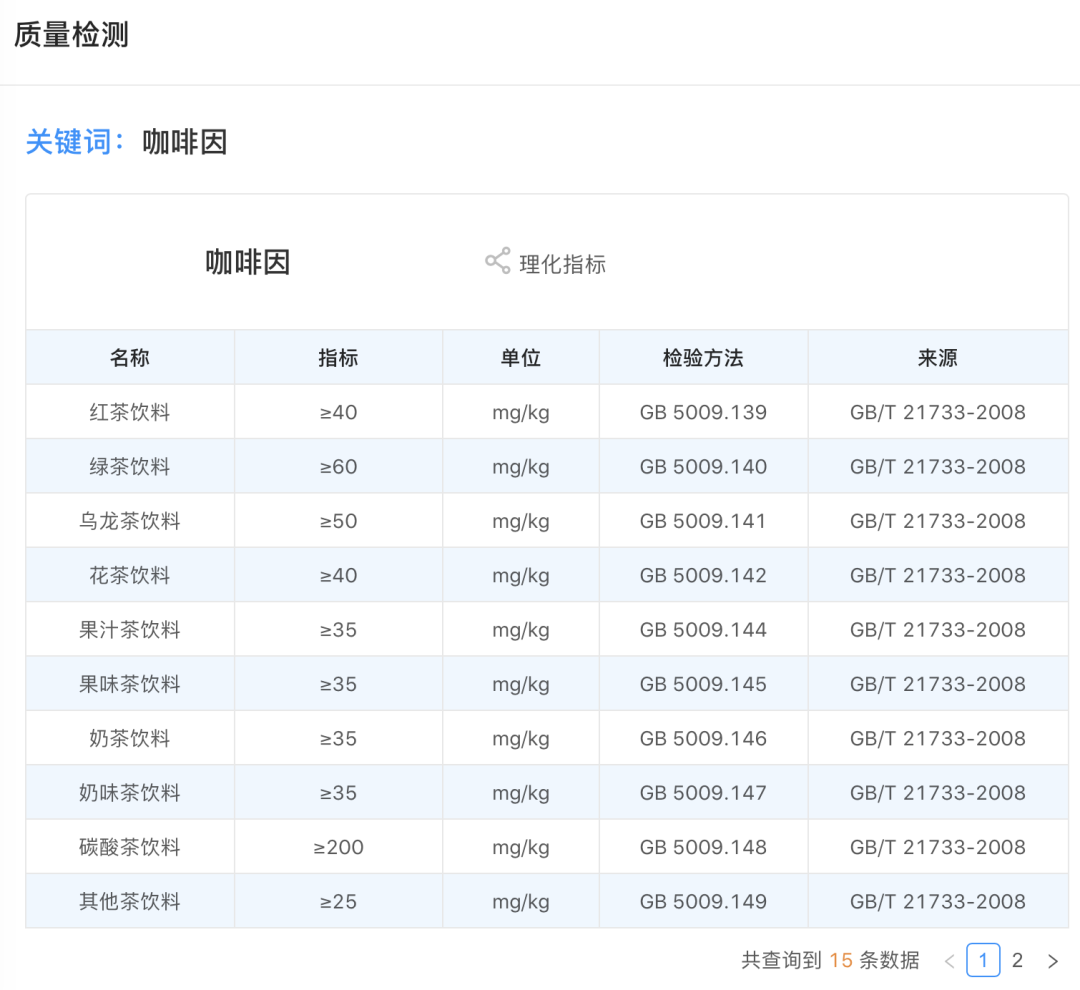Select the 乌龙茶饮料 cell
Image resolution: width=1080 pixels, height=990 pixels.
point(129,521)
